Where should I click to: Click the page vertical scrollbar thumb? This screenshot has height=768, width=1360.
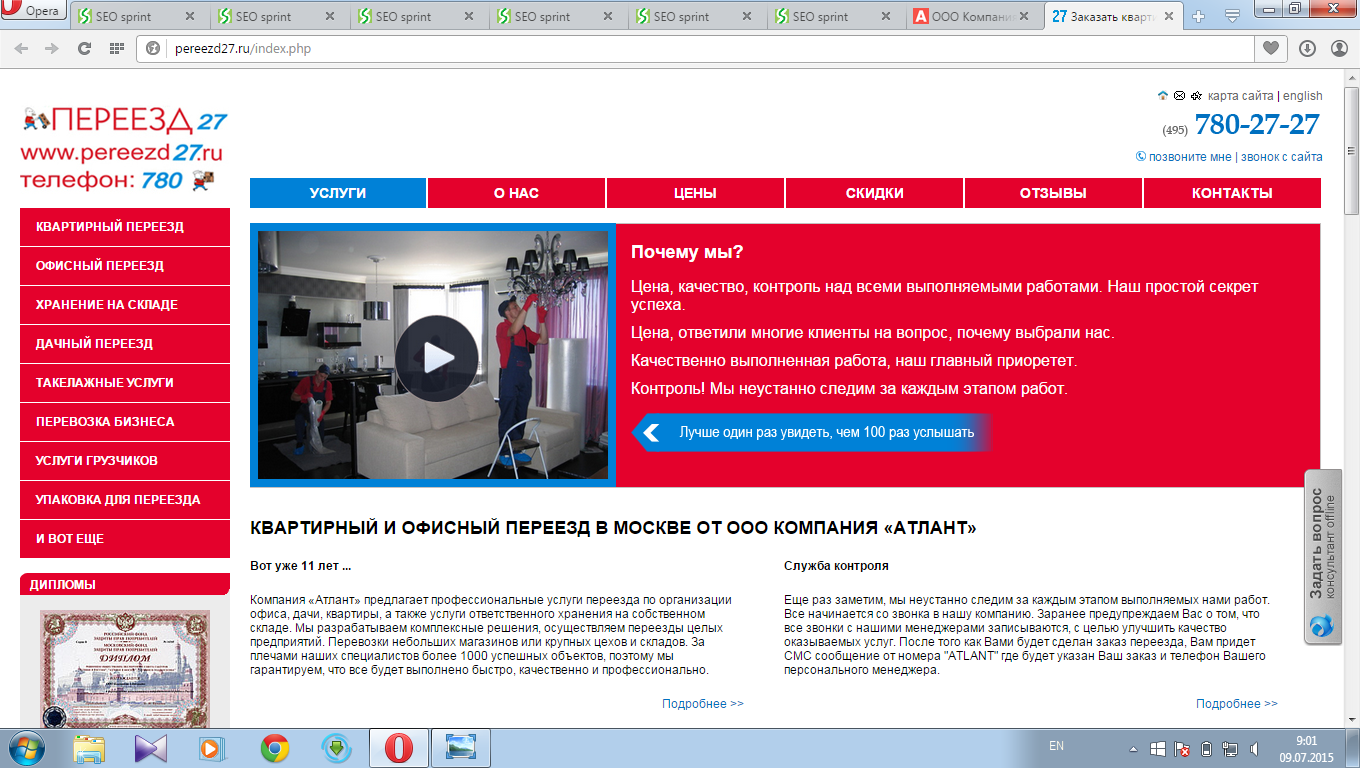1352,150
